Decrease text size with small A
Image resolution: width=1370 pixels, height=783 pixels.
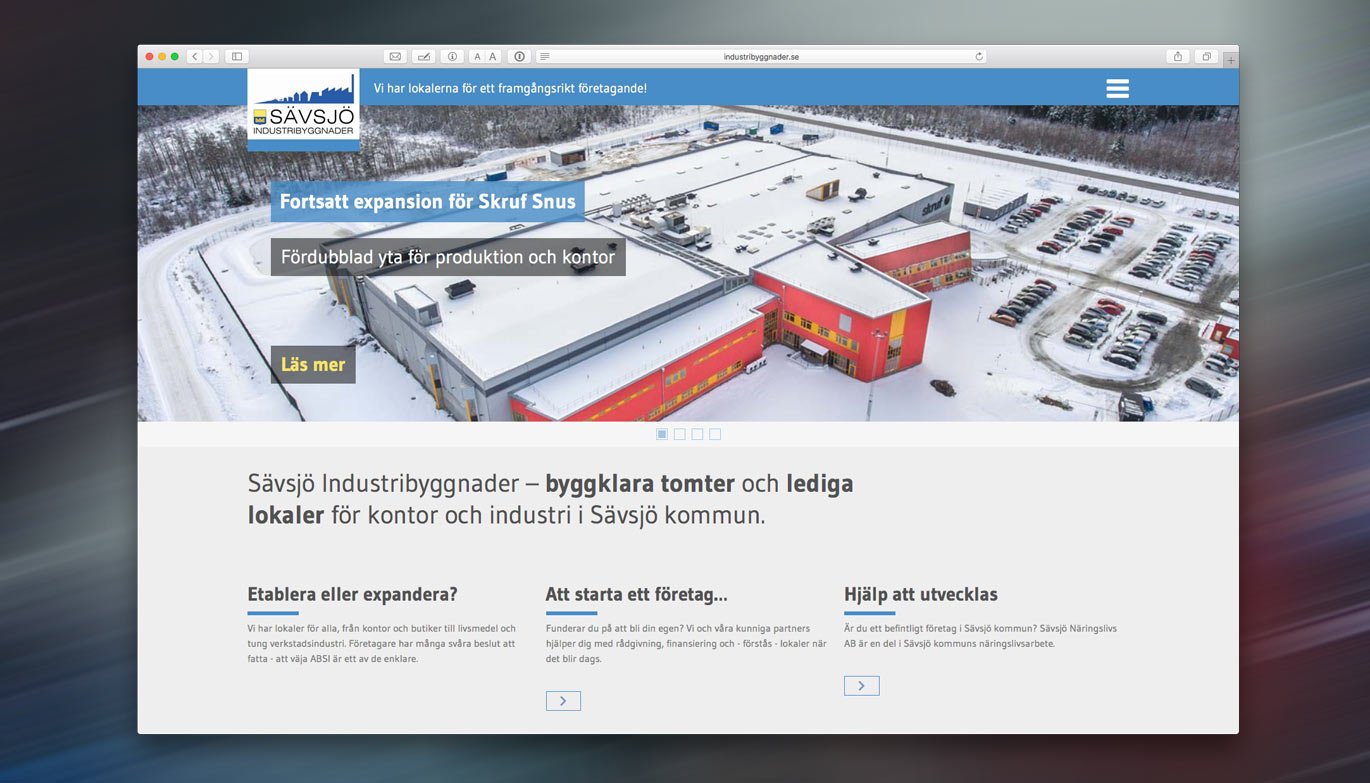tap(477, 57)
